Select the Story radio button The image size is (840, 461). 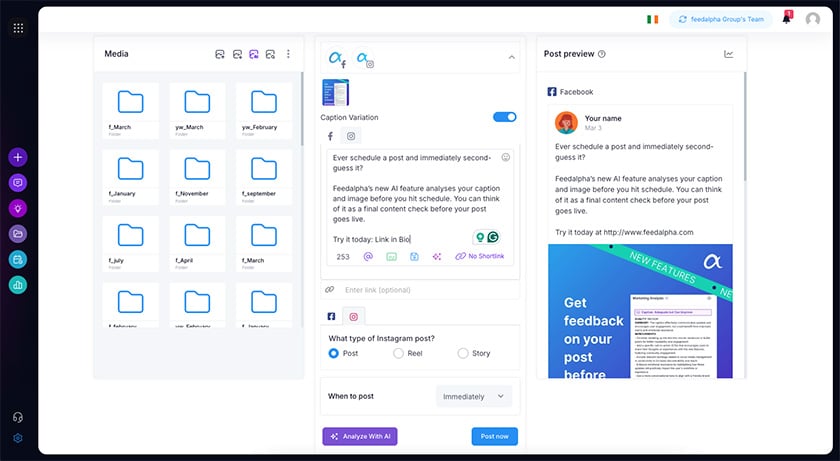tap(462, 353)
